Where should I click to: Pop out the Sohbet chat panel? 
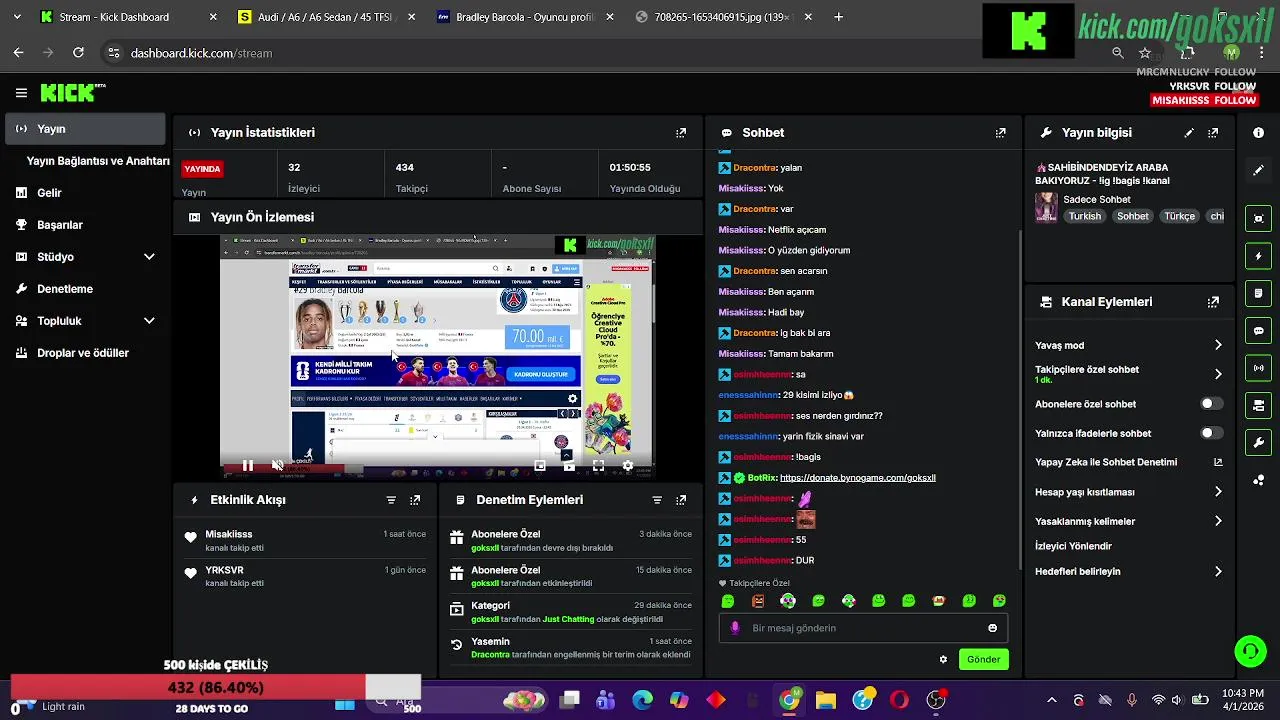1001,132
